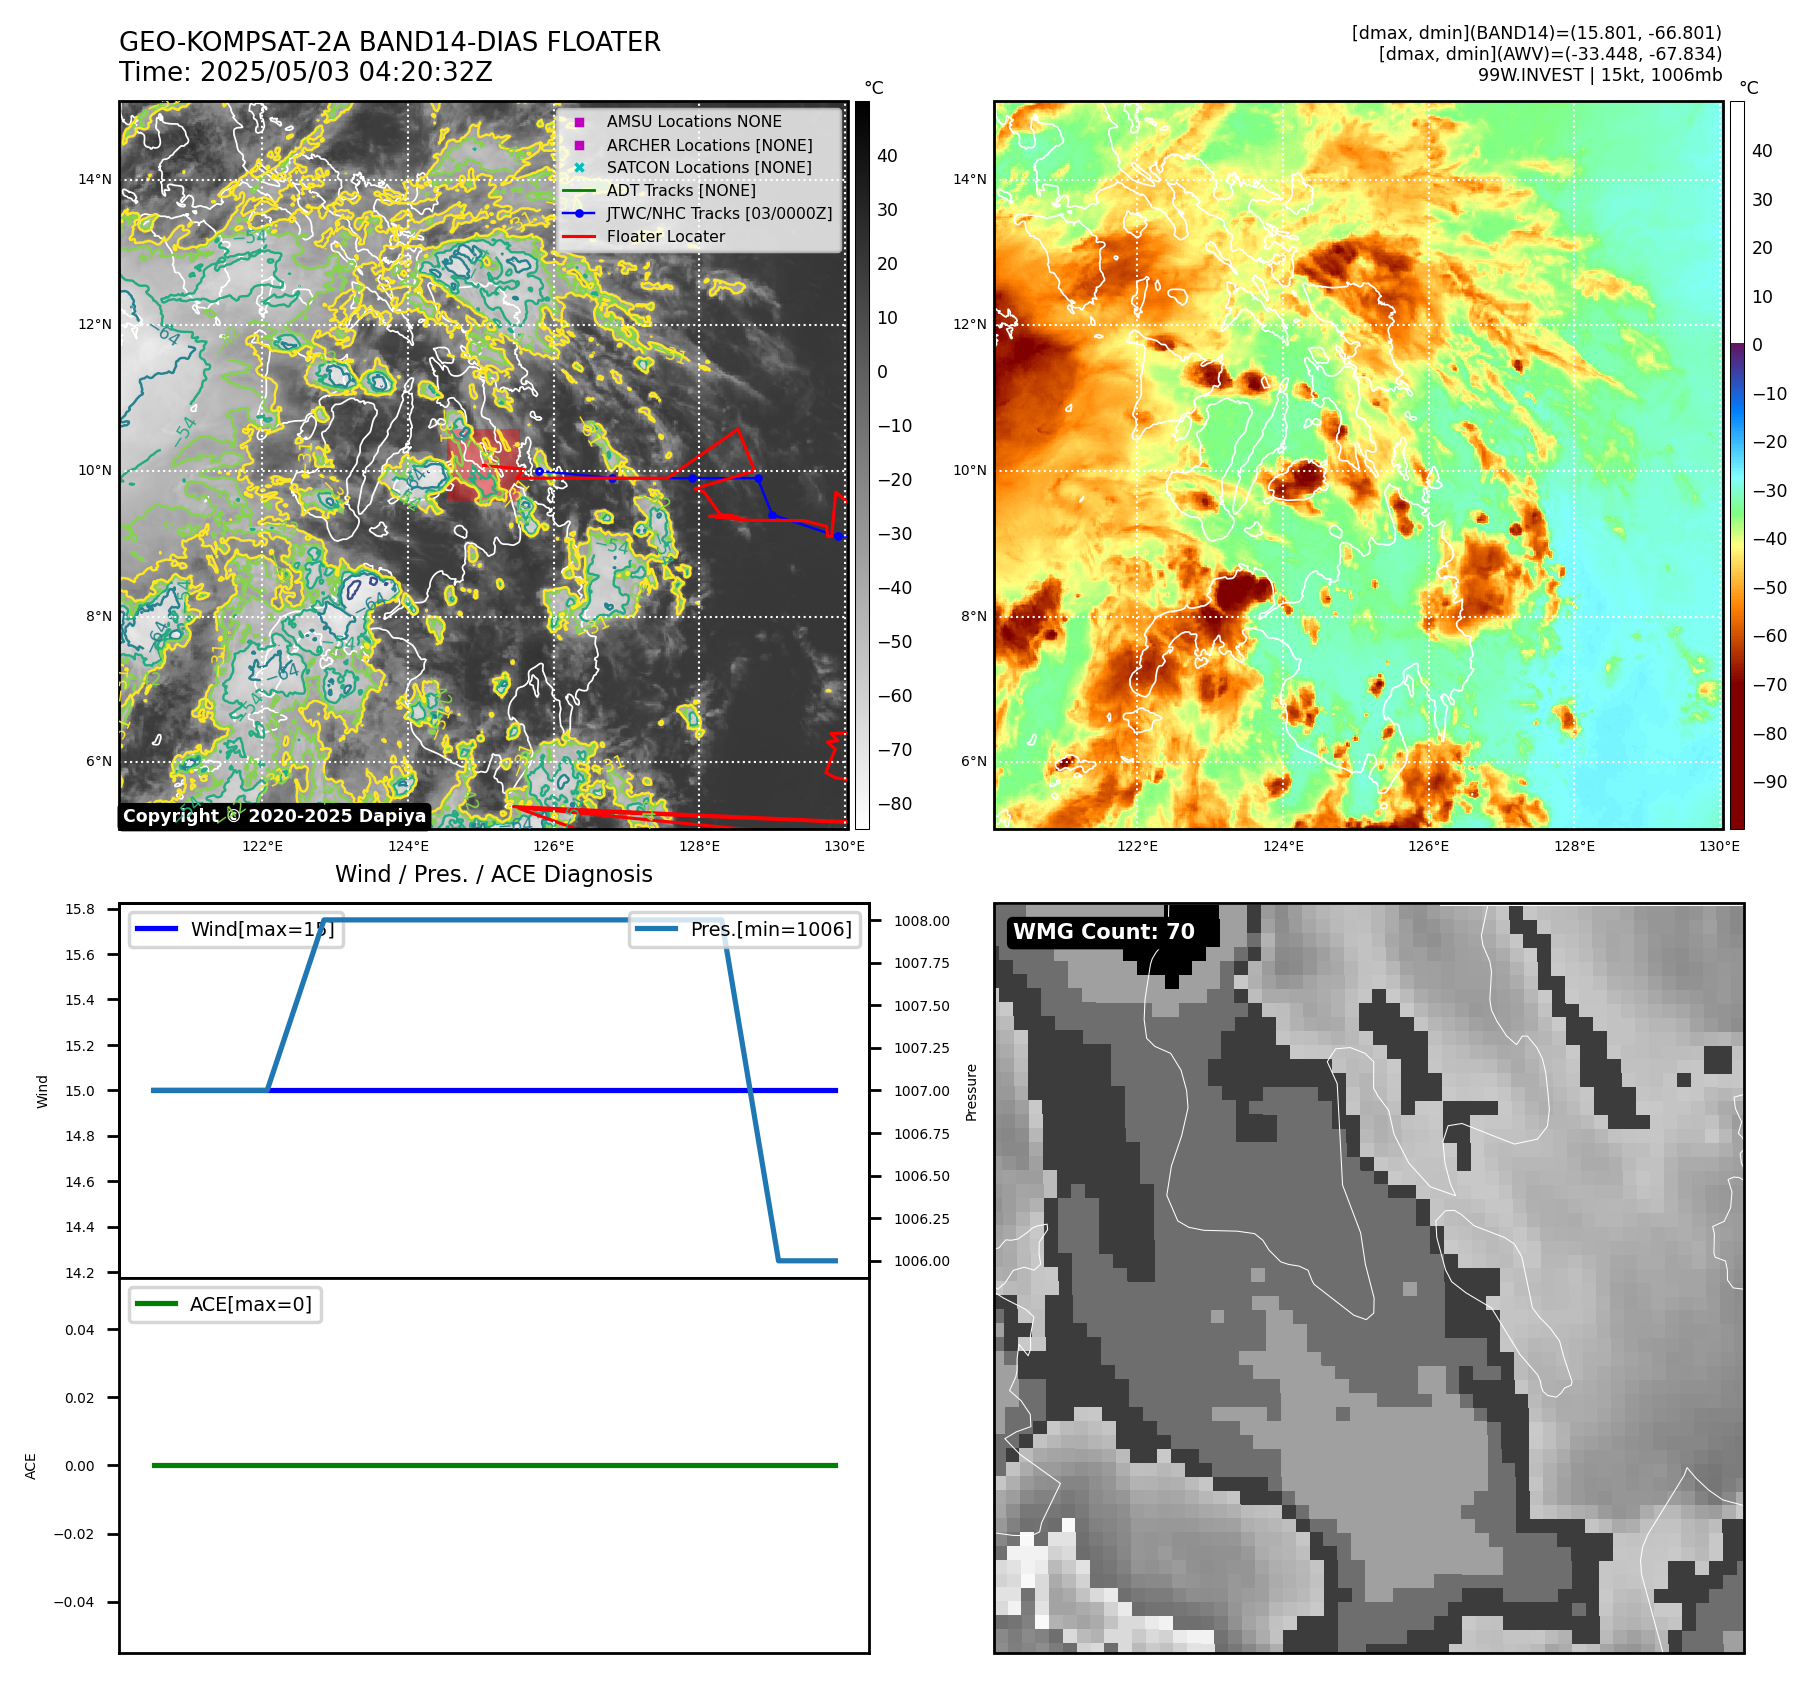Click the grayscale BAND14 colorbar

[862, 465]
